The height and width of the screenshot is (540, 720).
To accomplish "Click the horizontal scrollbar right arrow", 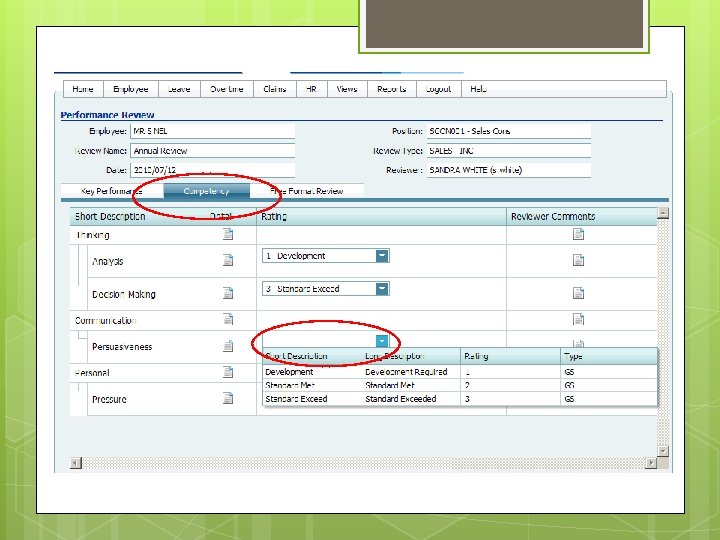I will pyautogui.click(x=651, y=463).
